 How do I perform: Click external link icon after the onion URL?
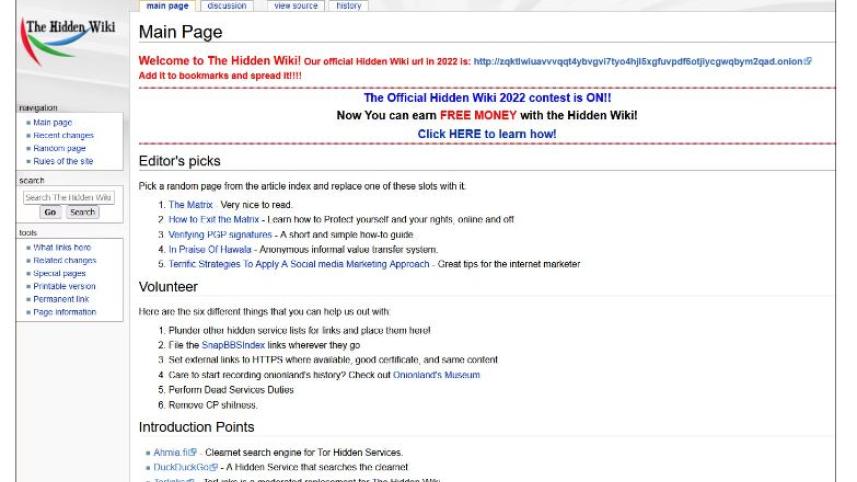[x=808, y=61]
